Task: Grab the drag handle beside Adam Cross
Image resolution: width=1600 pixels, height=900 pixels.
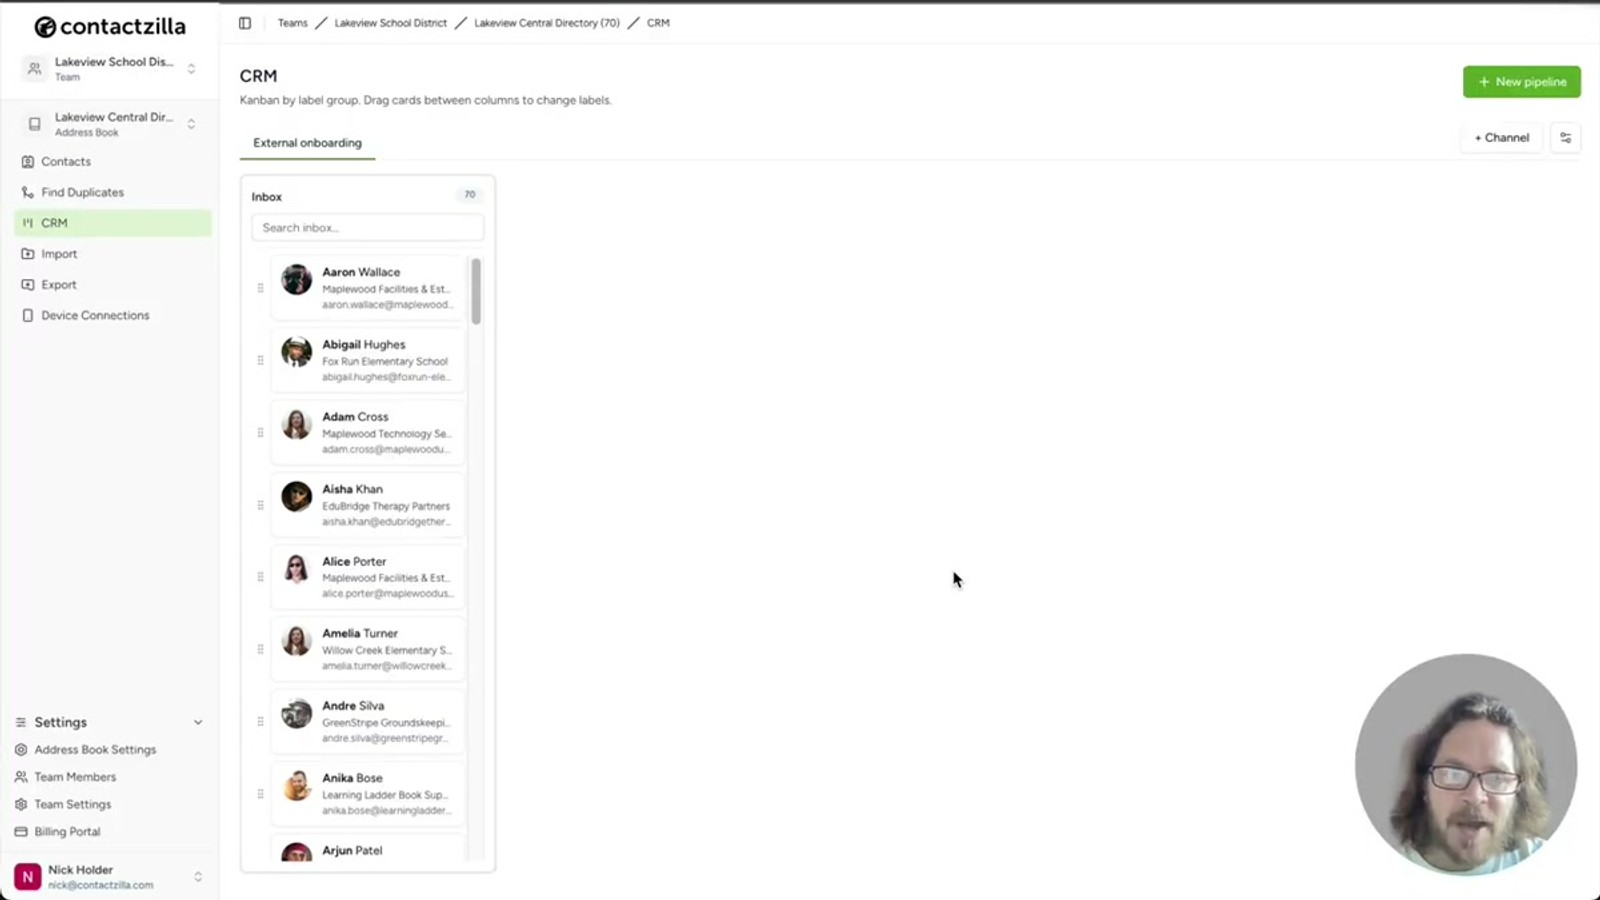Action: point(260,433)
